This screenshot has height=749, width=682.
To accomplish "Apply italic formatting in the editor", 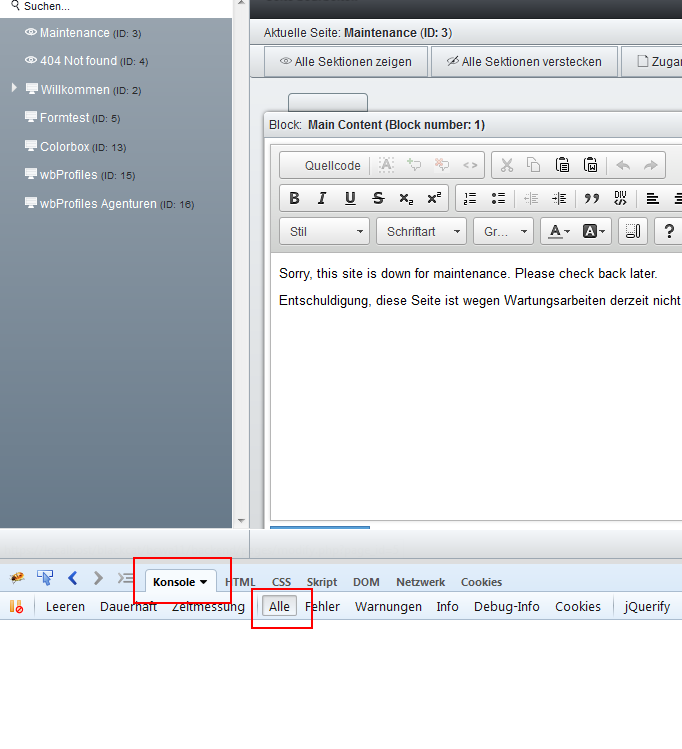I will point(322,198).
